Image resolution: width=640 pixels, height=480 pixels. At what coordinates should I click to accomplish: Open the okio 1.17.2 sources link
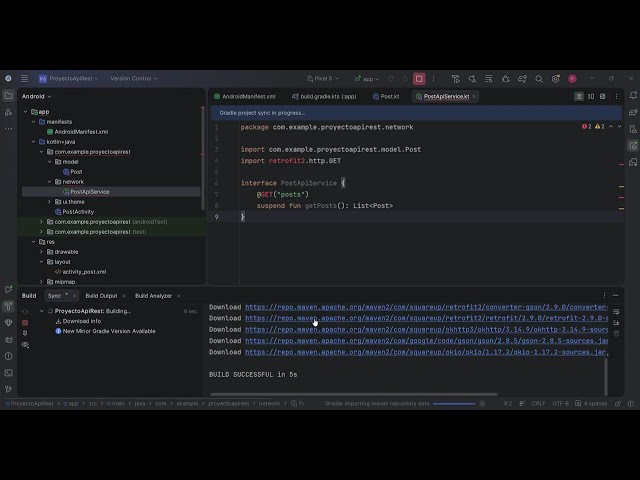426,352
